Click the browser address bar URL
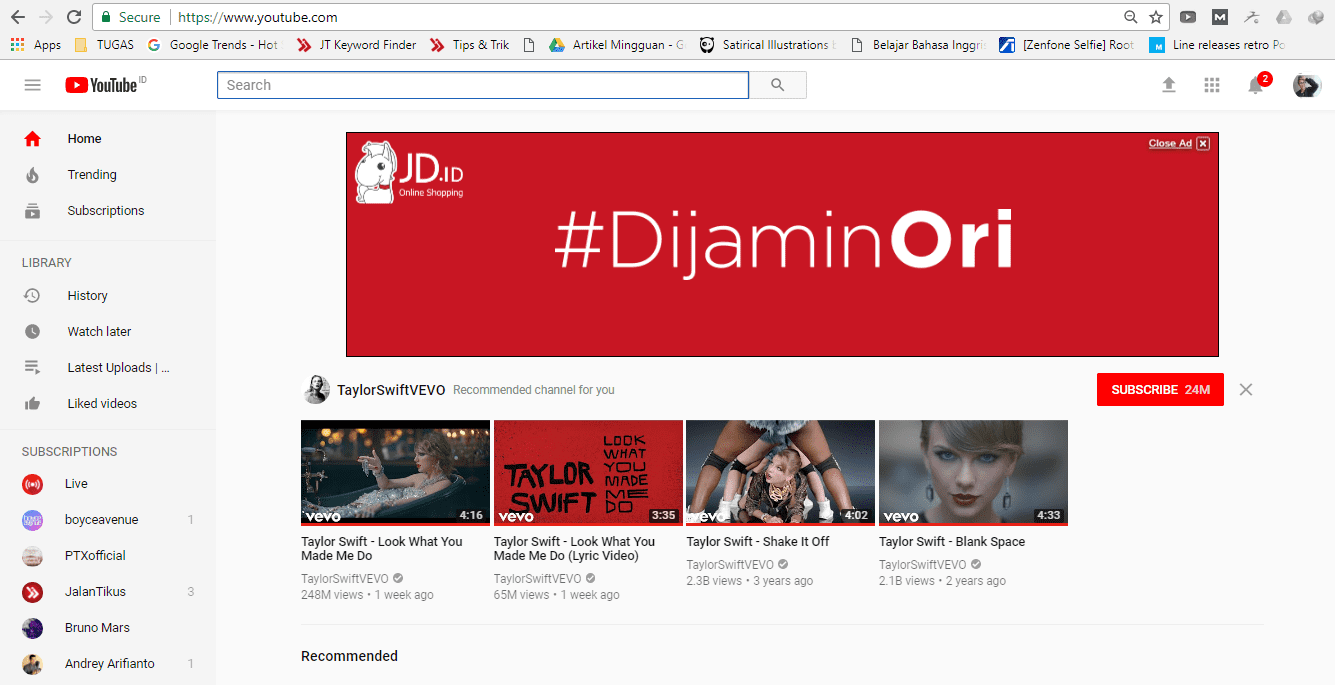Viewport: 1335px width, 685px height. coord(257,17)
